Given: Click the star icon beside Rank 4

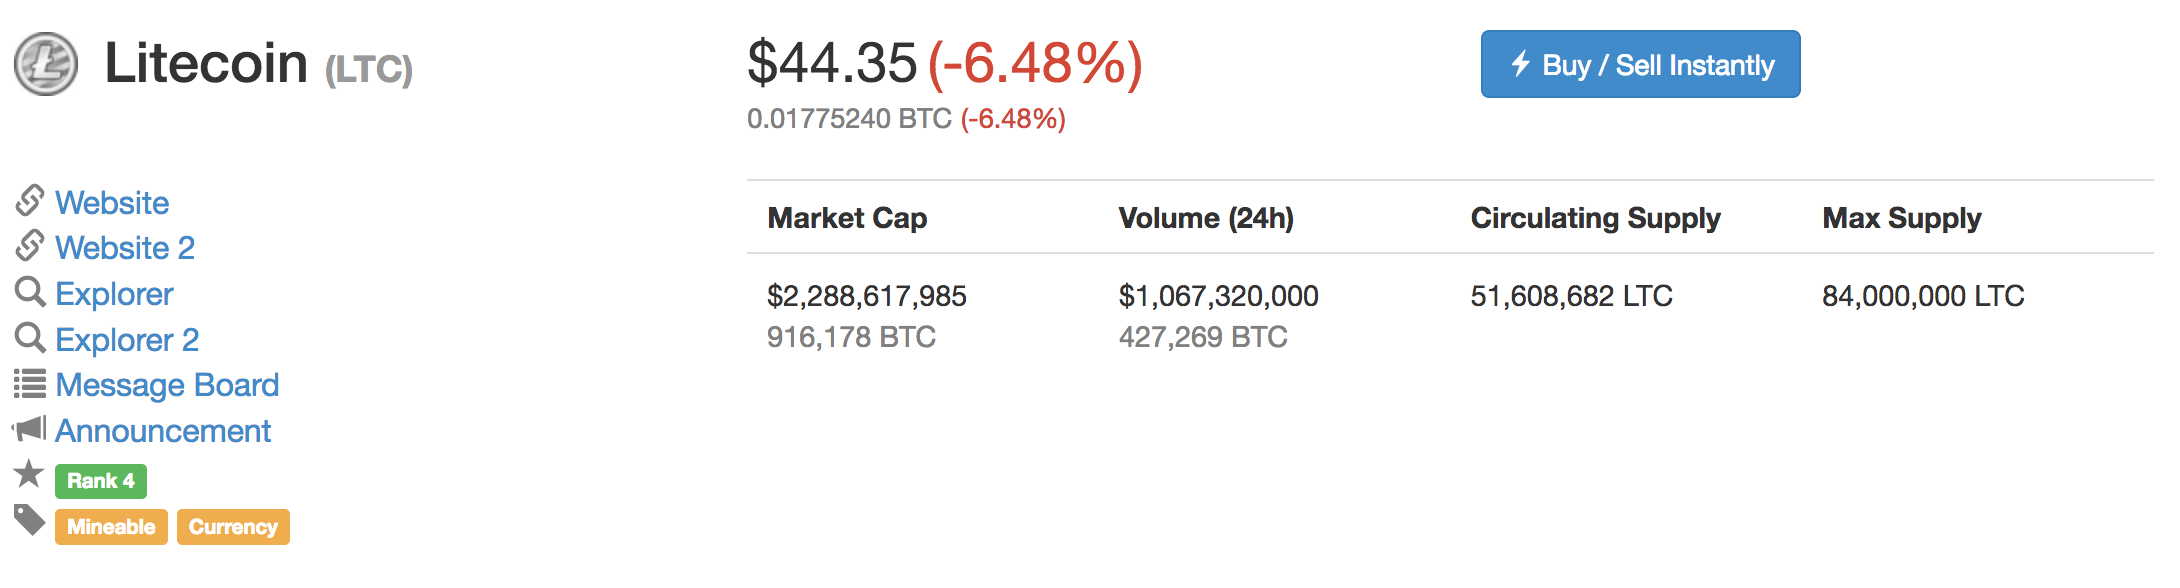Looking at the screenshot, I should (29, 474).
